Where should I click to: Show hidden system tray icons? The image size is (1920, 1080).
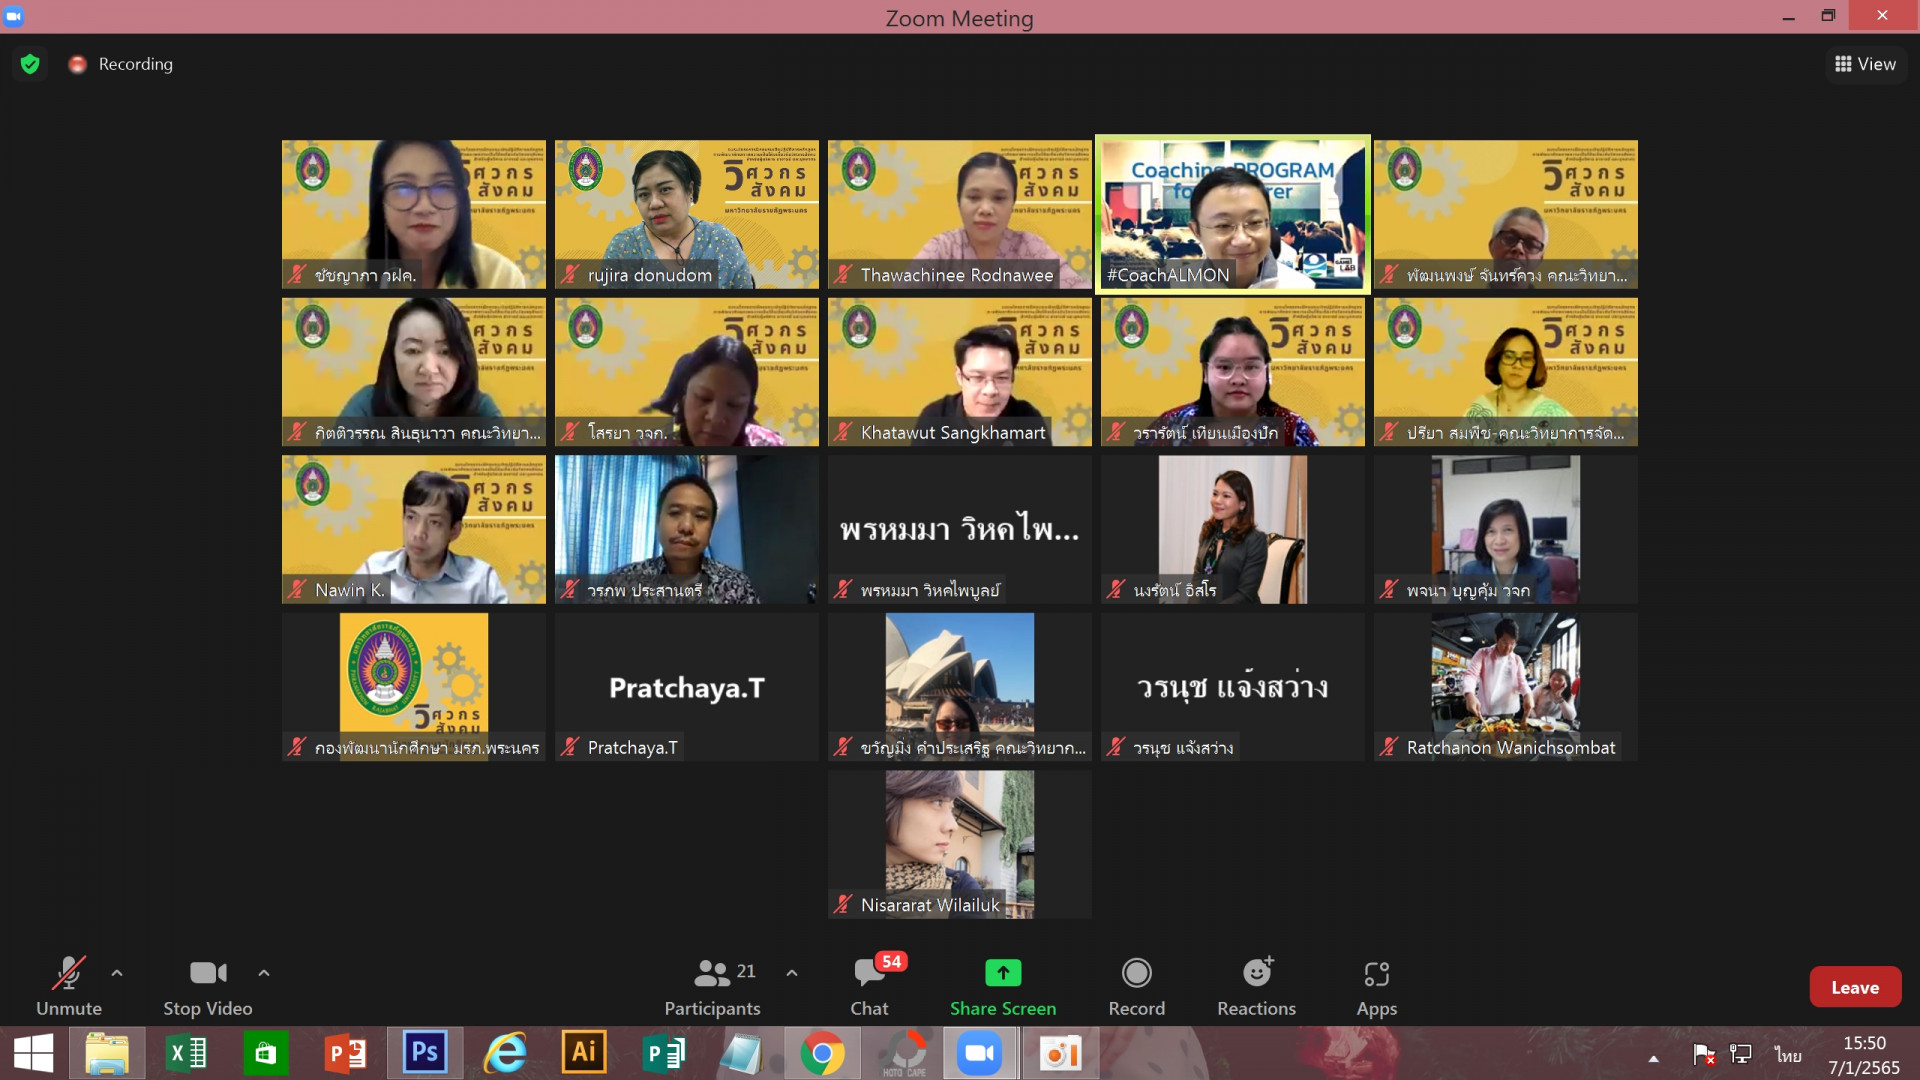click(1654, 1058)
